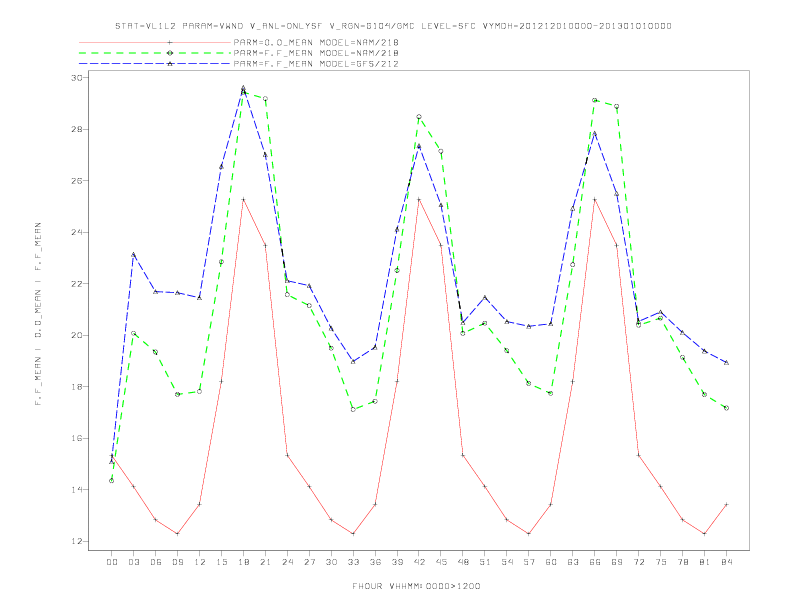Image resolution: width=792 pixels, height=612 pixels.
Task: Click the y-axis tick label 16
Action: [77, 438]
